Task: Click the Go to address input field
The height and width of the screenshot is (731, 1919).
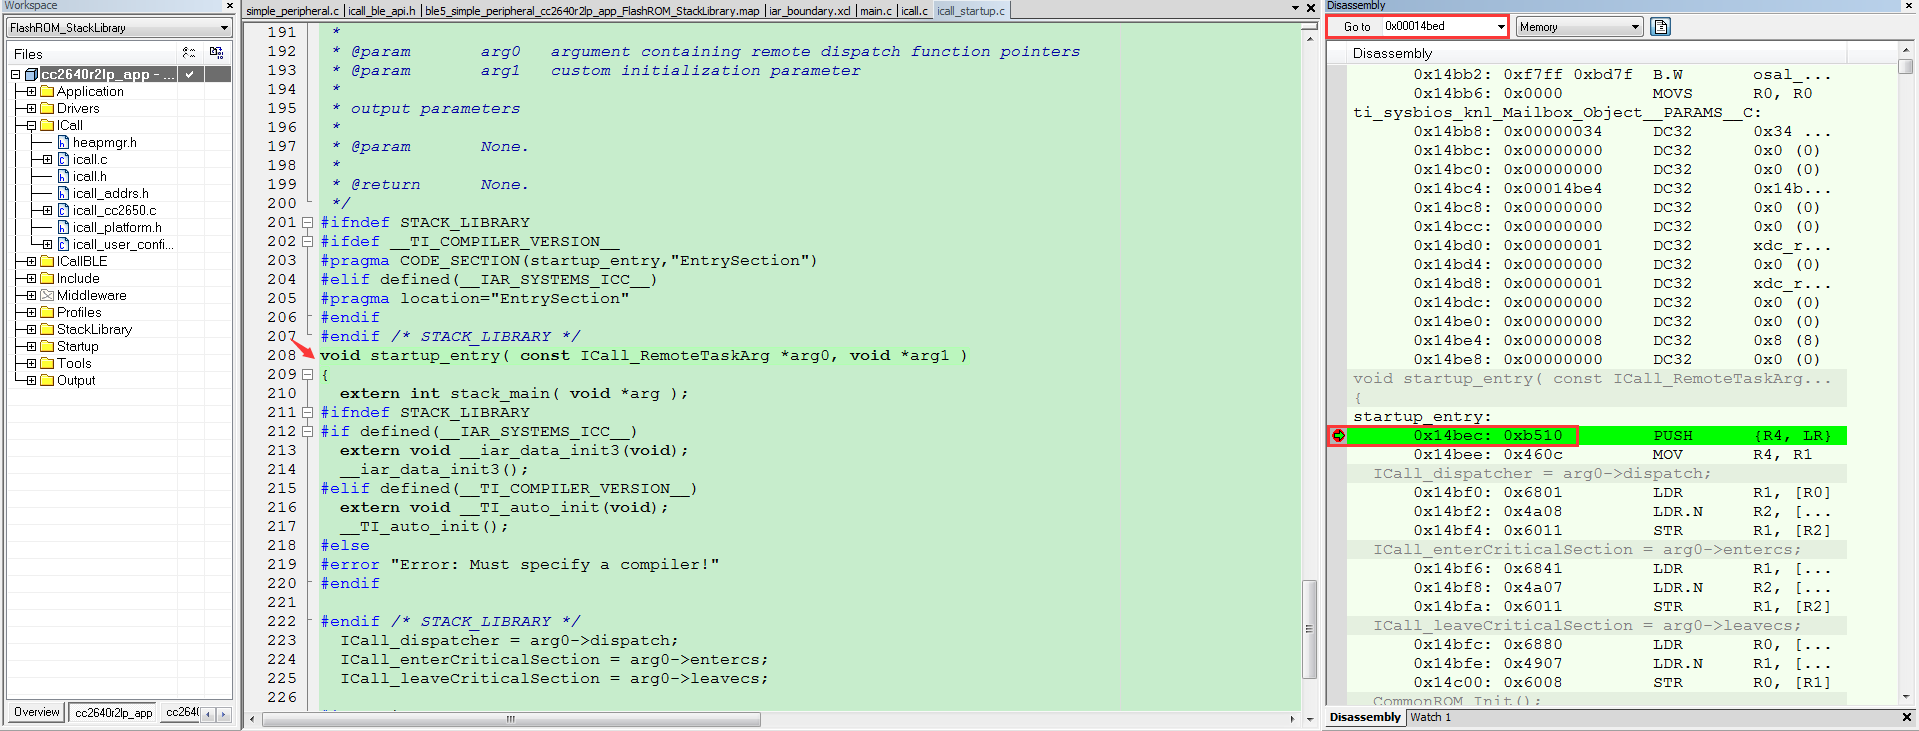Action: pos(1438,27)
